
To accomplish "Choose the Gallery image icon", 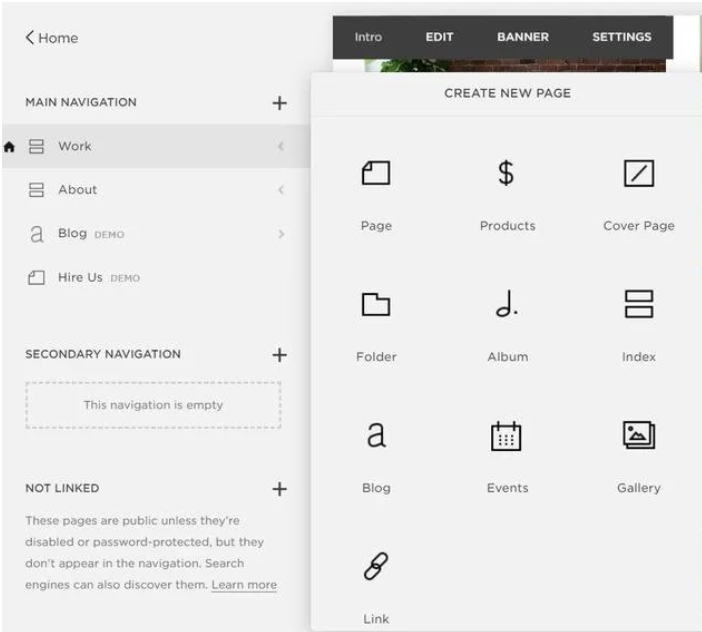I will coord(638,435).
